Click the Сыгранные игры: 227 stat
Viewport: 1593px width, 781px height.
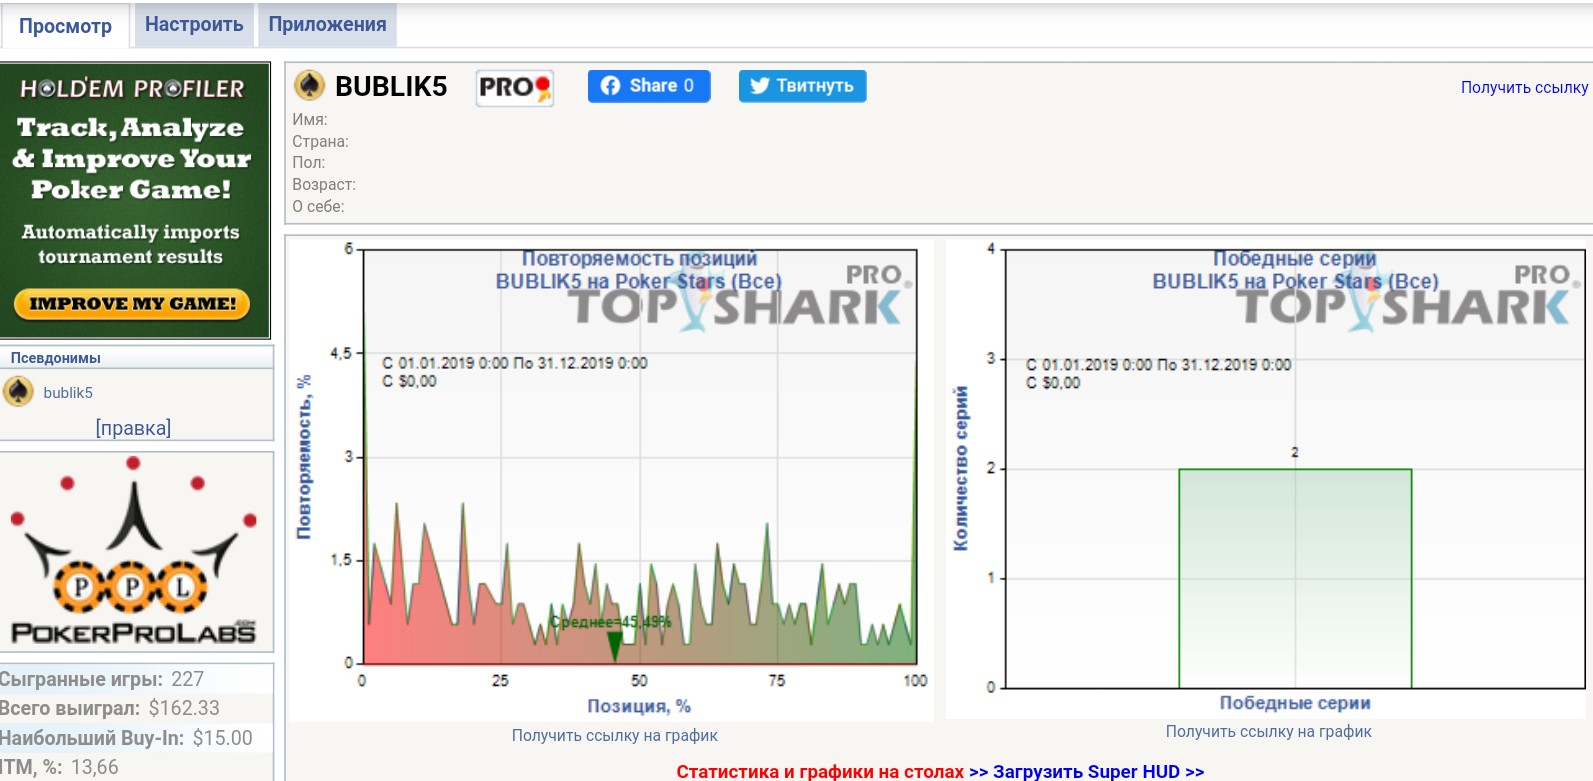[x=101, y=680]
